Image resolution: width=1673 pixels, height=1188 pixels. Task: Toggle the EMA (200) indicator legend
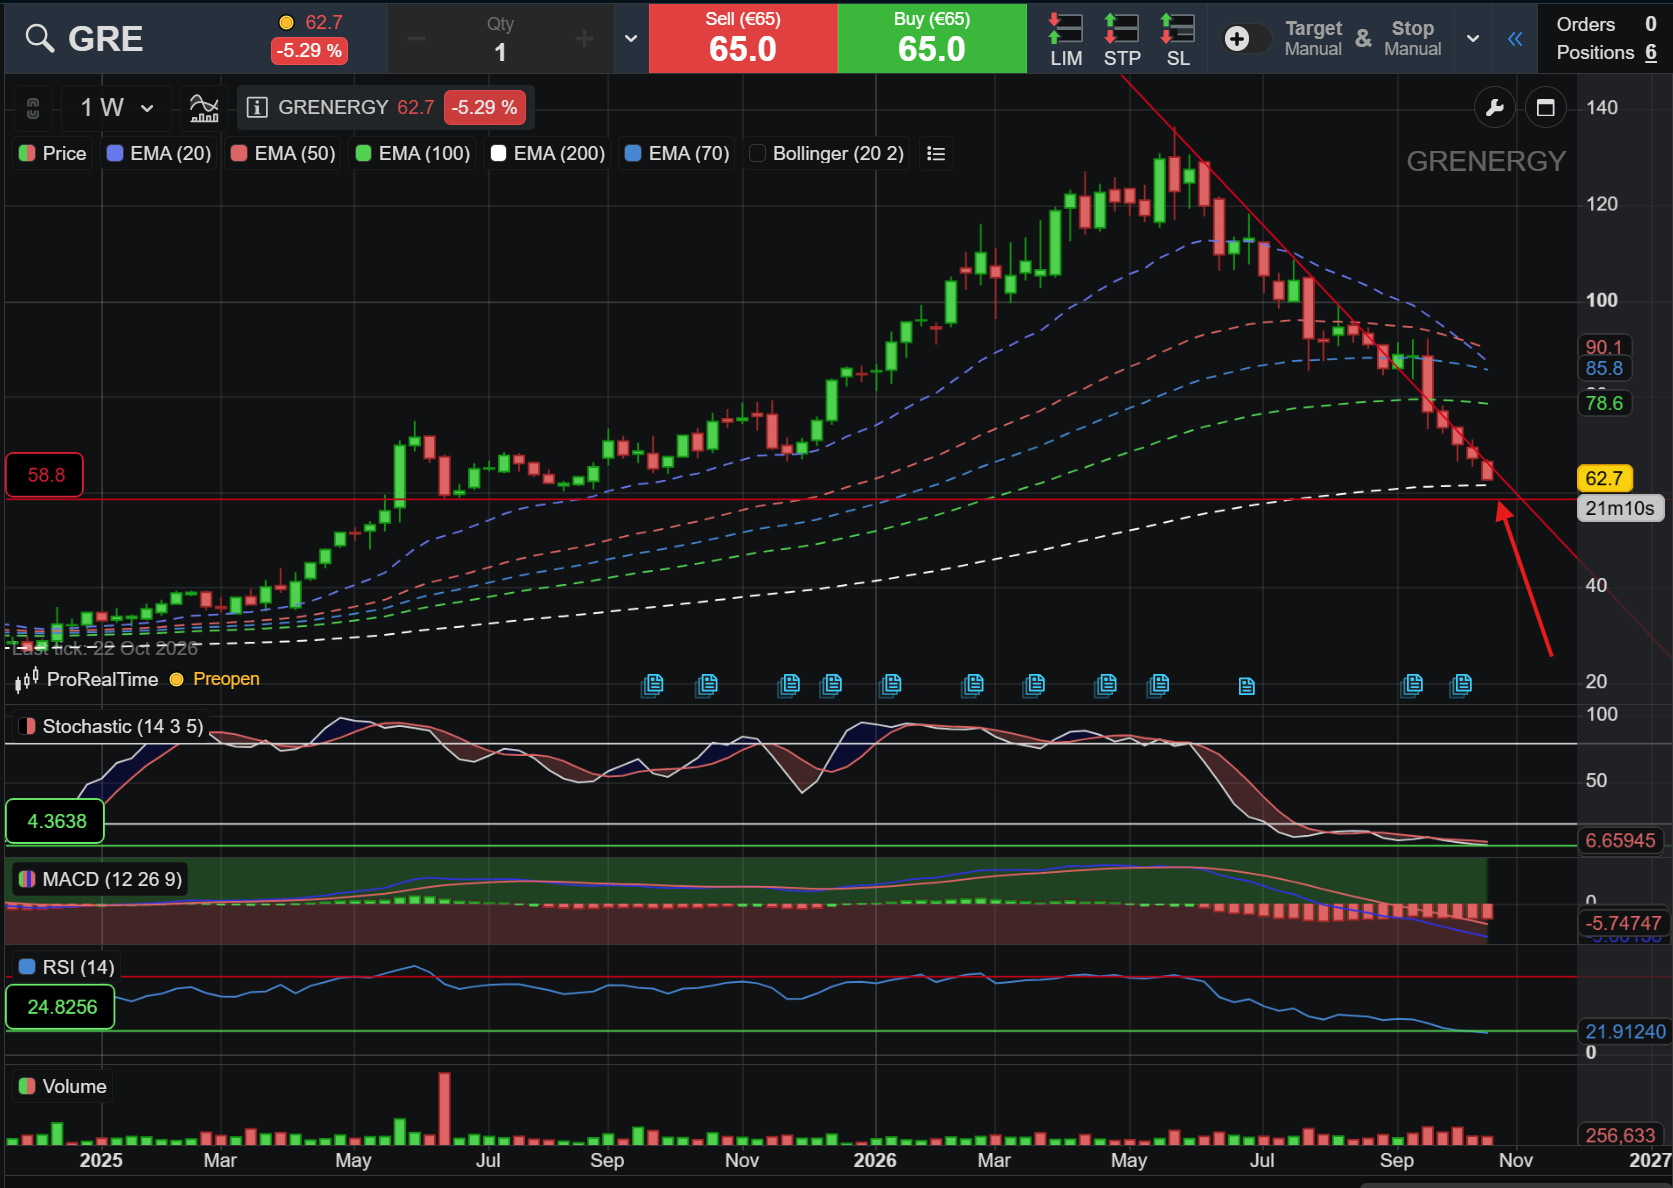pos(548,153)
